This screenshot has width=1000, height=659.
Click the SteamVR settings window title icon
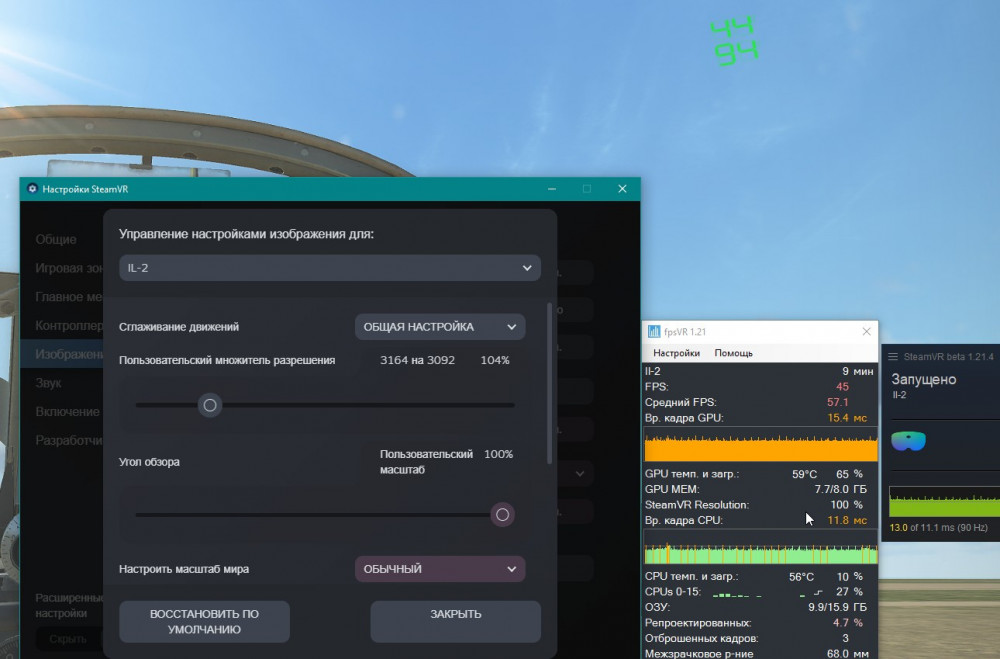pos(33,189)
